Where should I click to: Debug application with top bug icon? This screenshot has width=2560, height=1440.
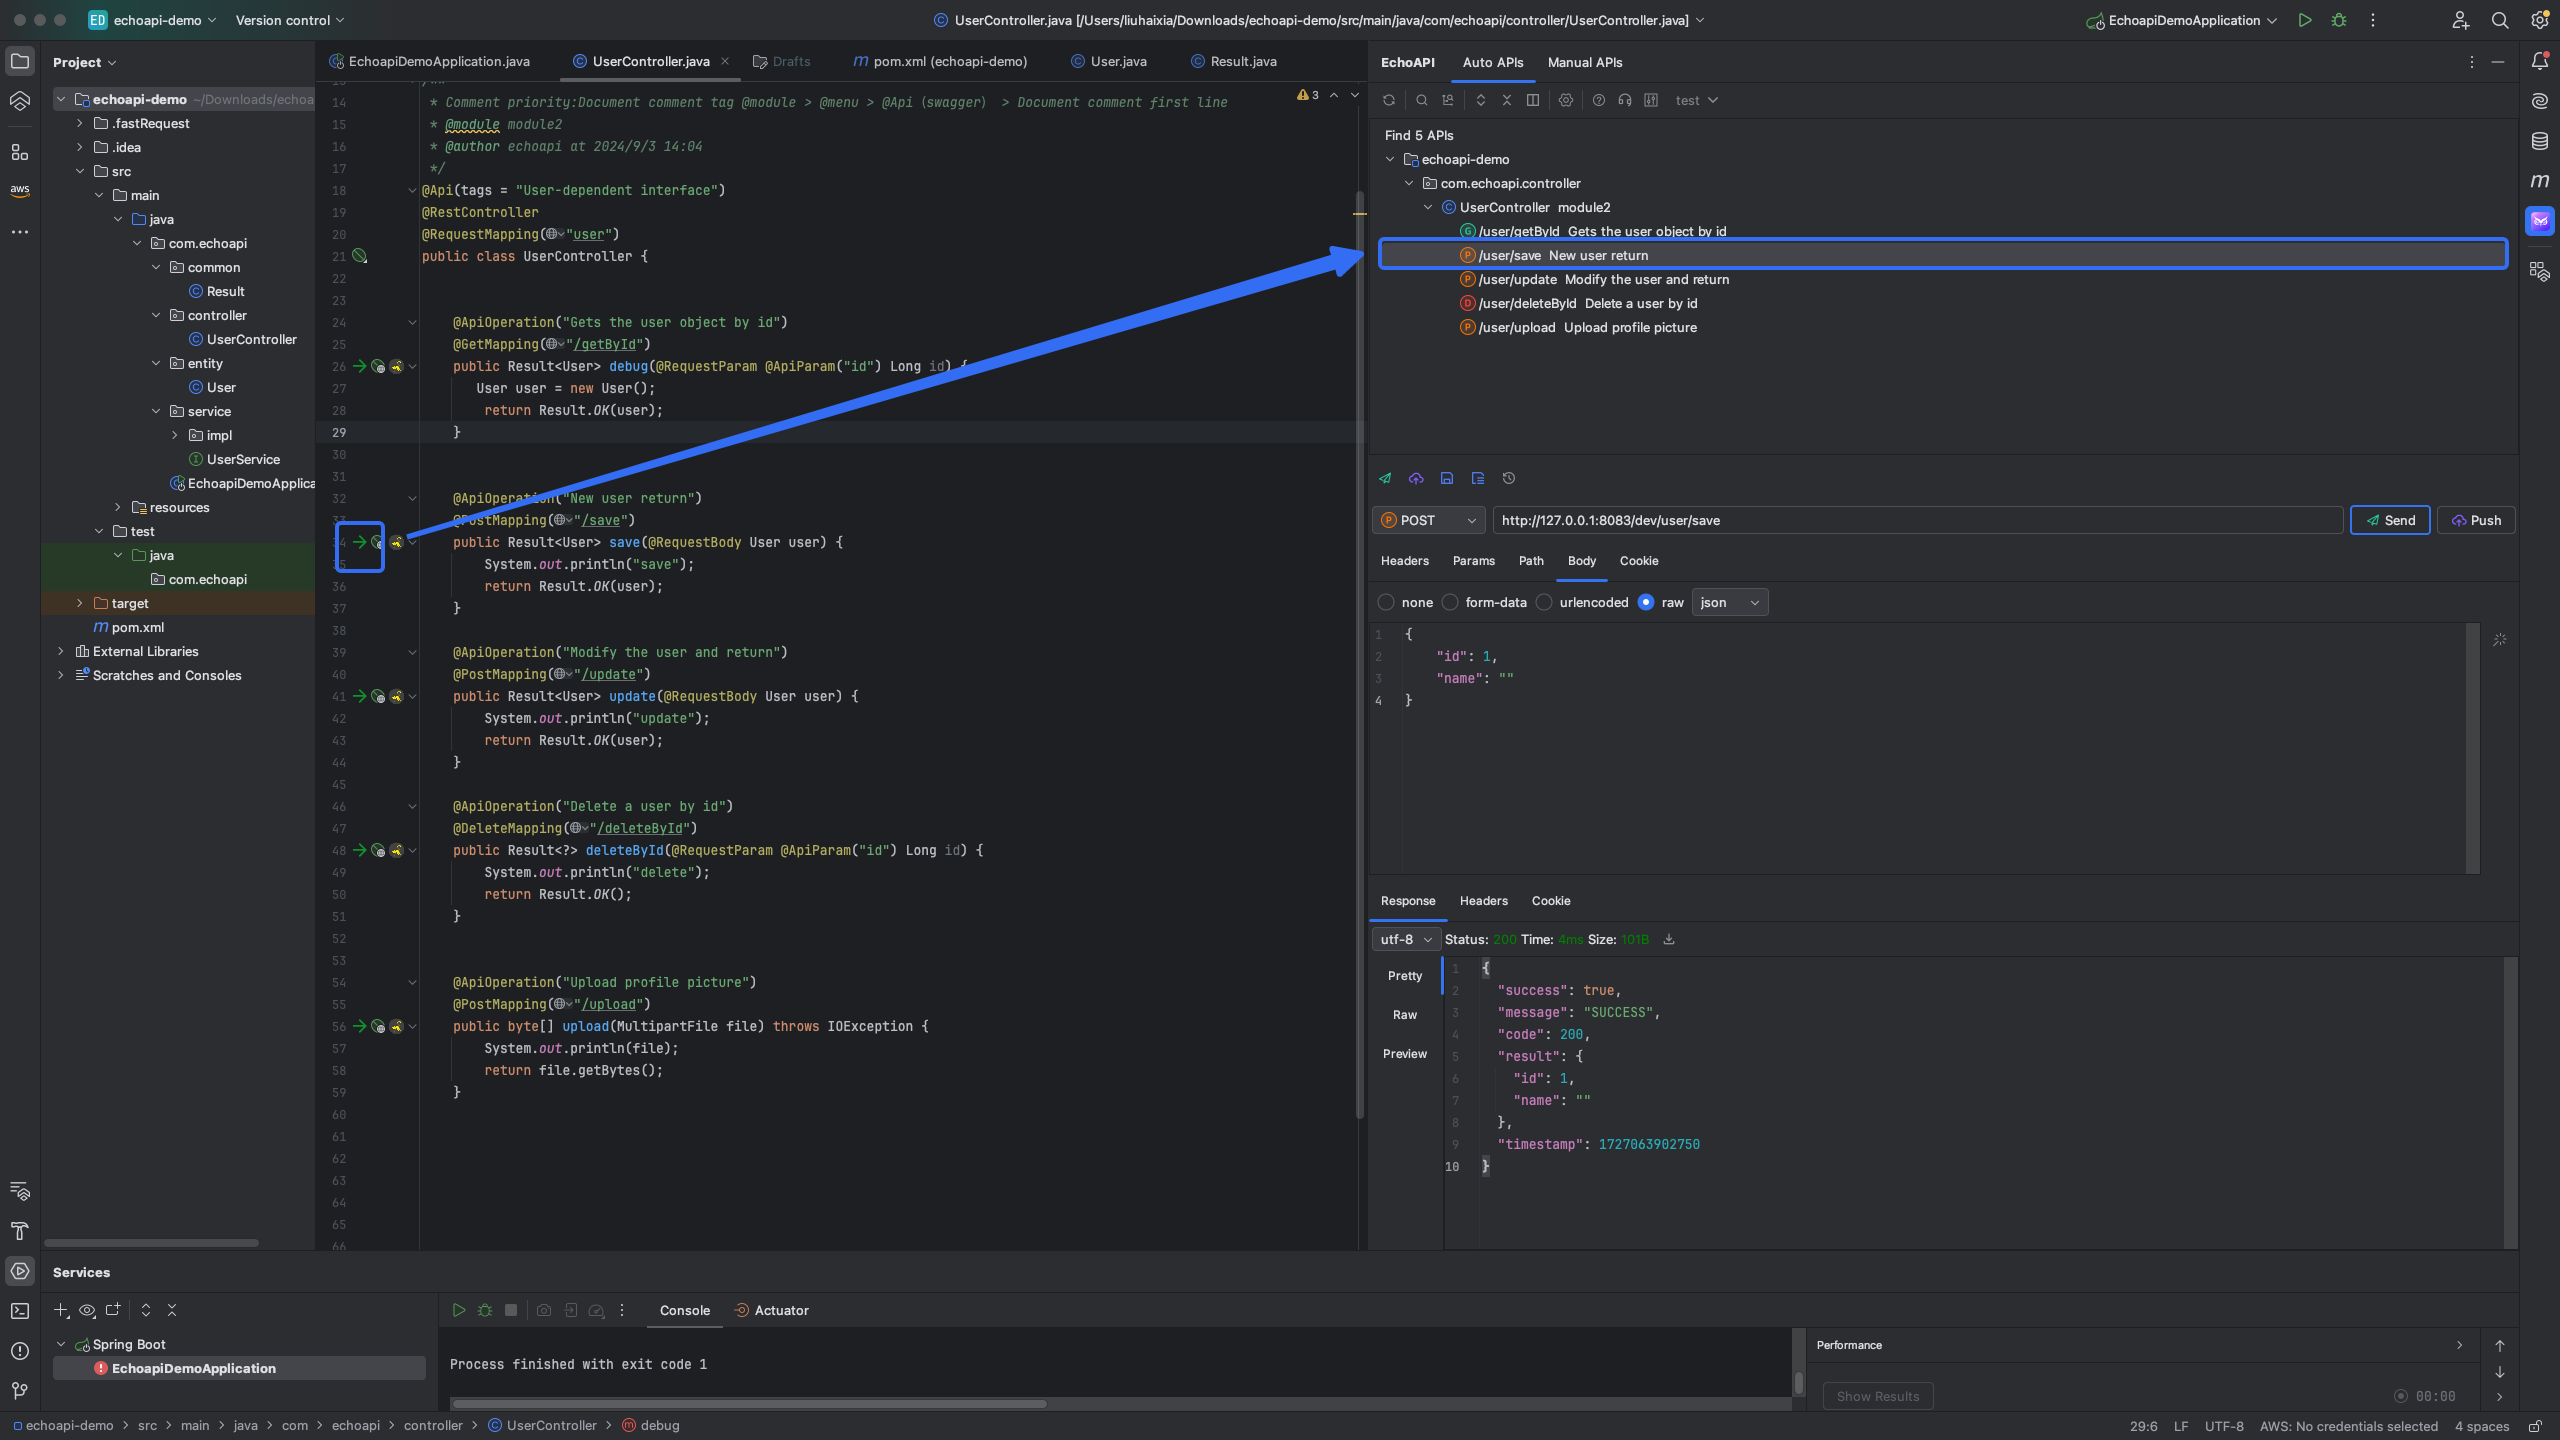coord(2338,20)
